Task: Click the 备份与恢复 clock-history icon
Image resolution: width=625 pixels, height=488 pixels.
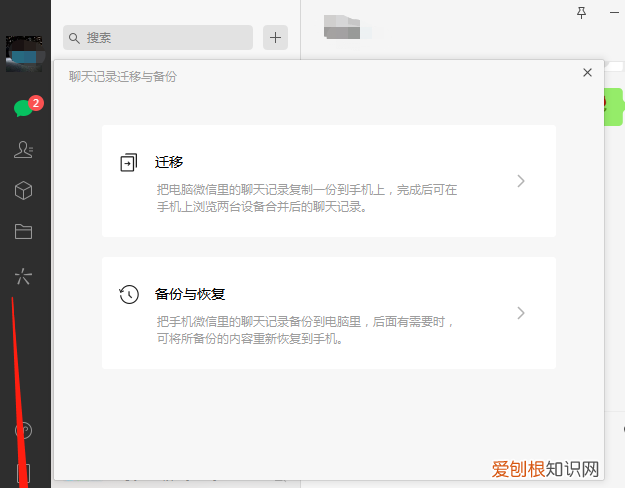Action: tap(129, 295)
